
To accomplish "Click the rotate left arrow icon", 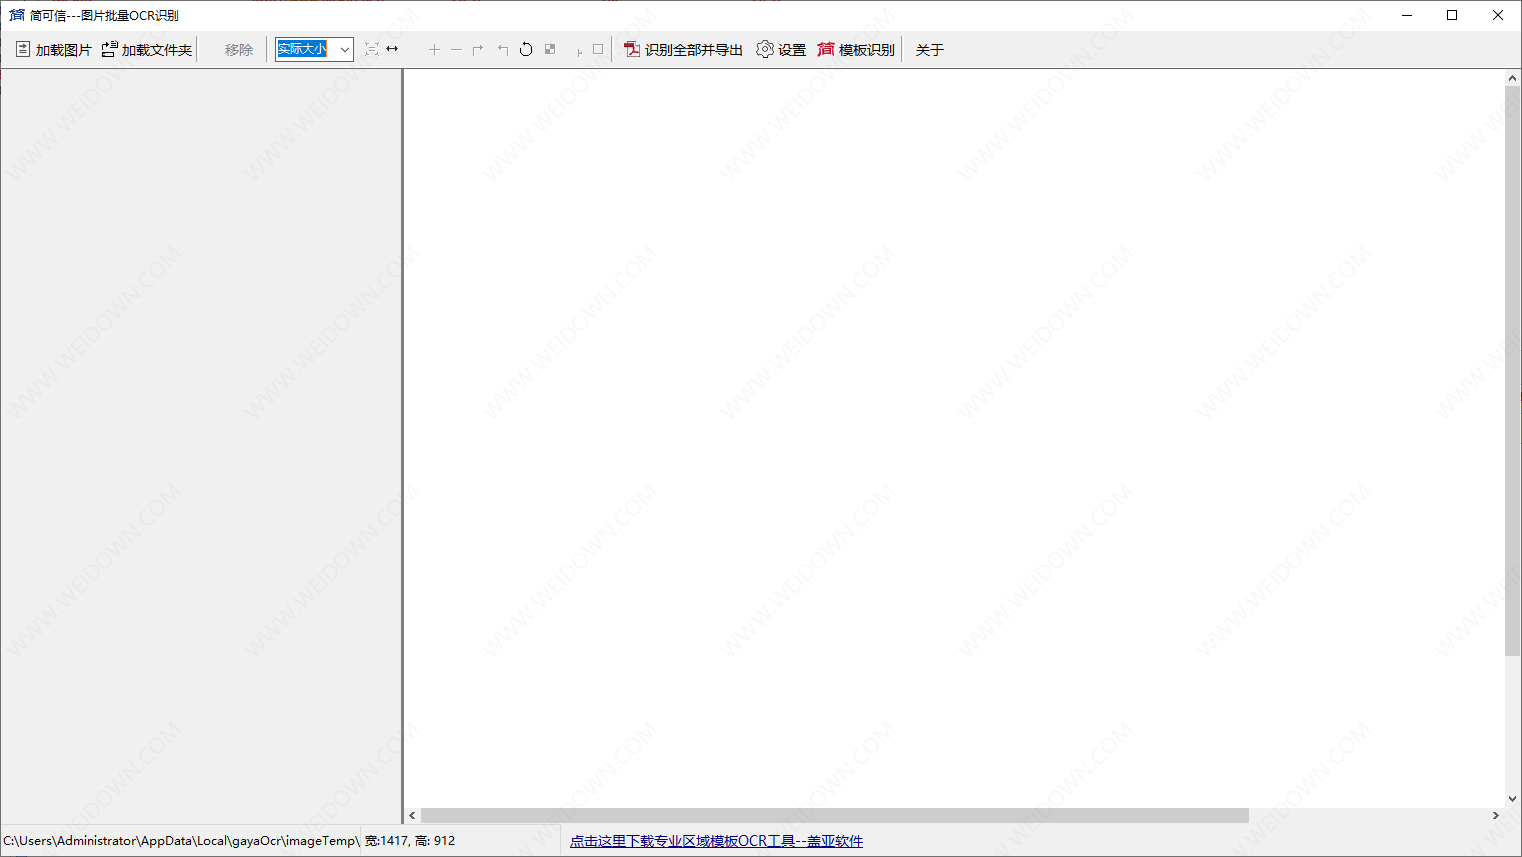I will tap(503, 49).
